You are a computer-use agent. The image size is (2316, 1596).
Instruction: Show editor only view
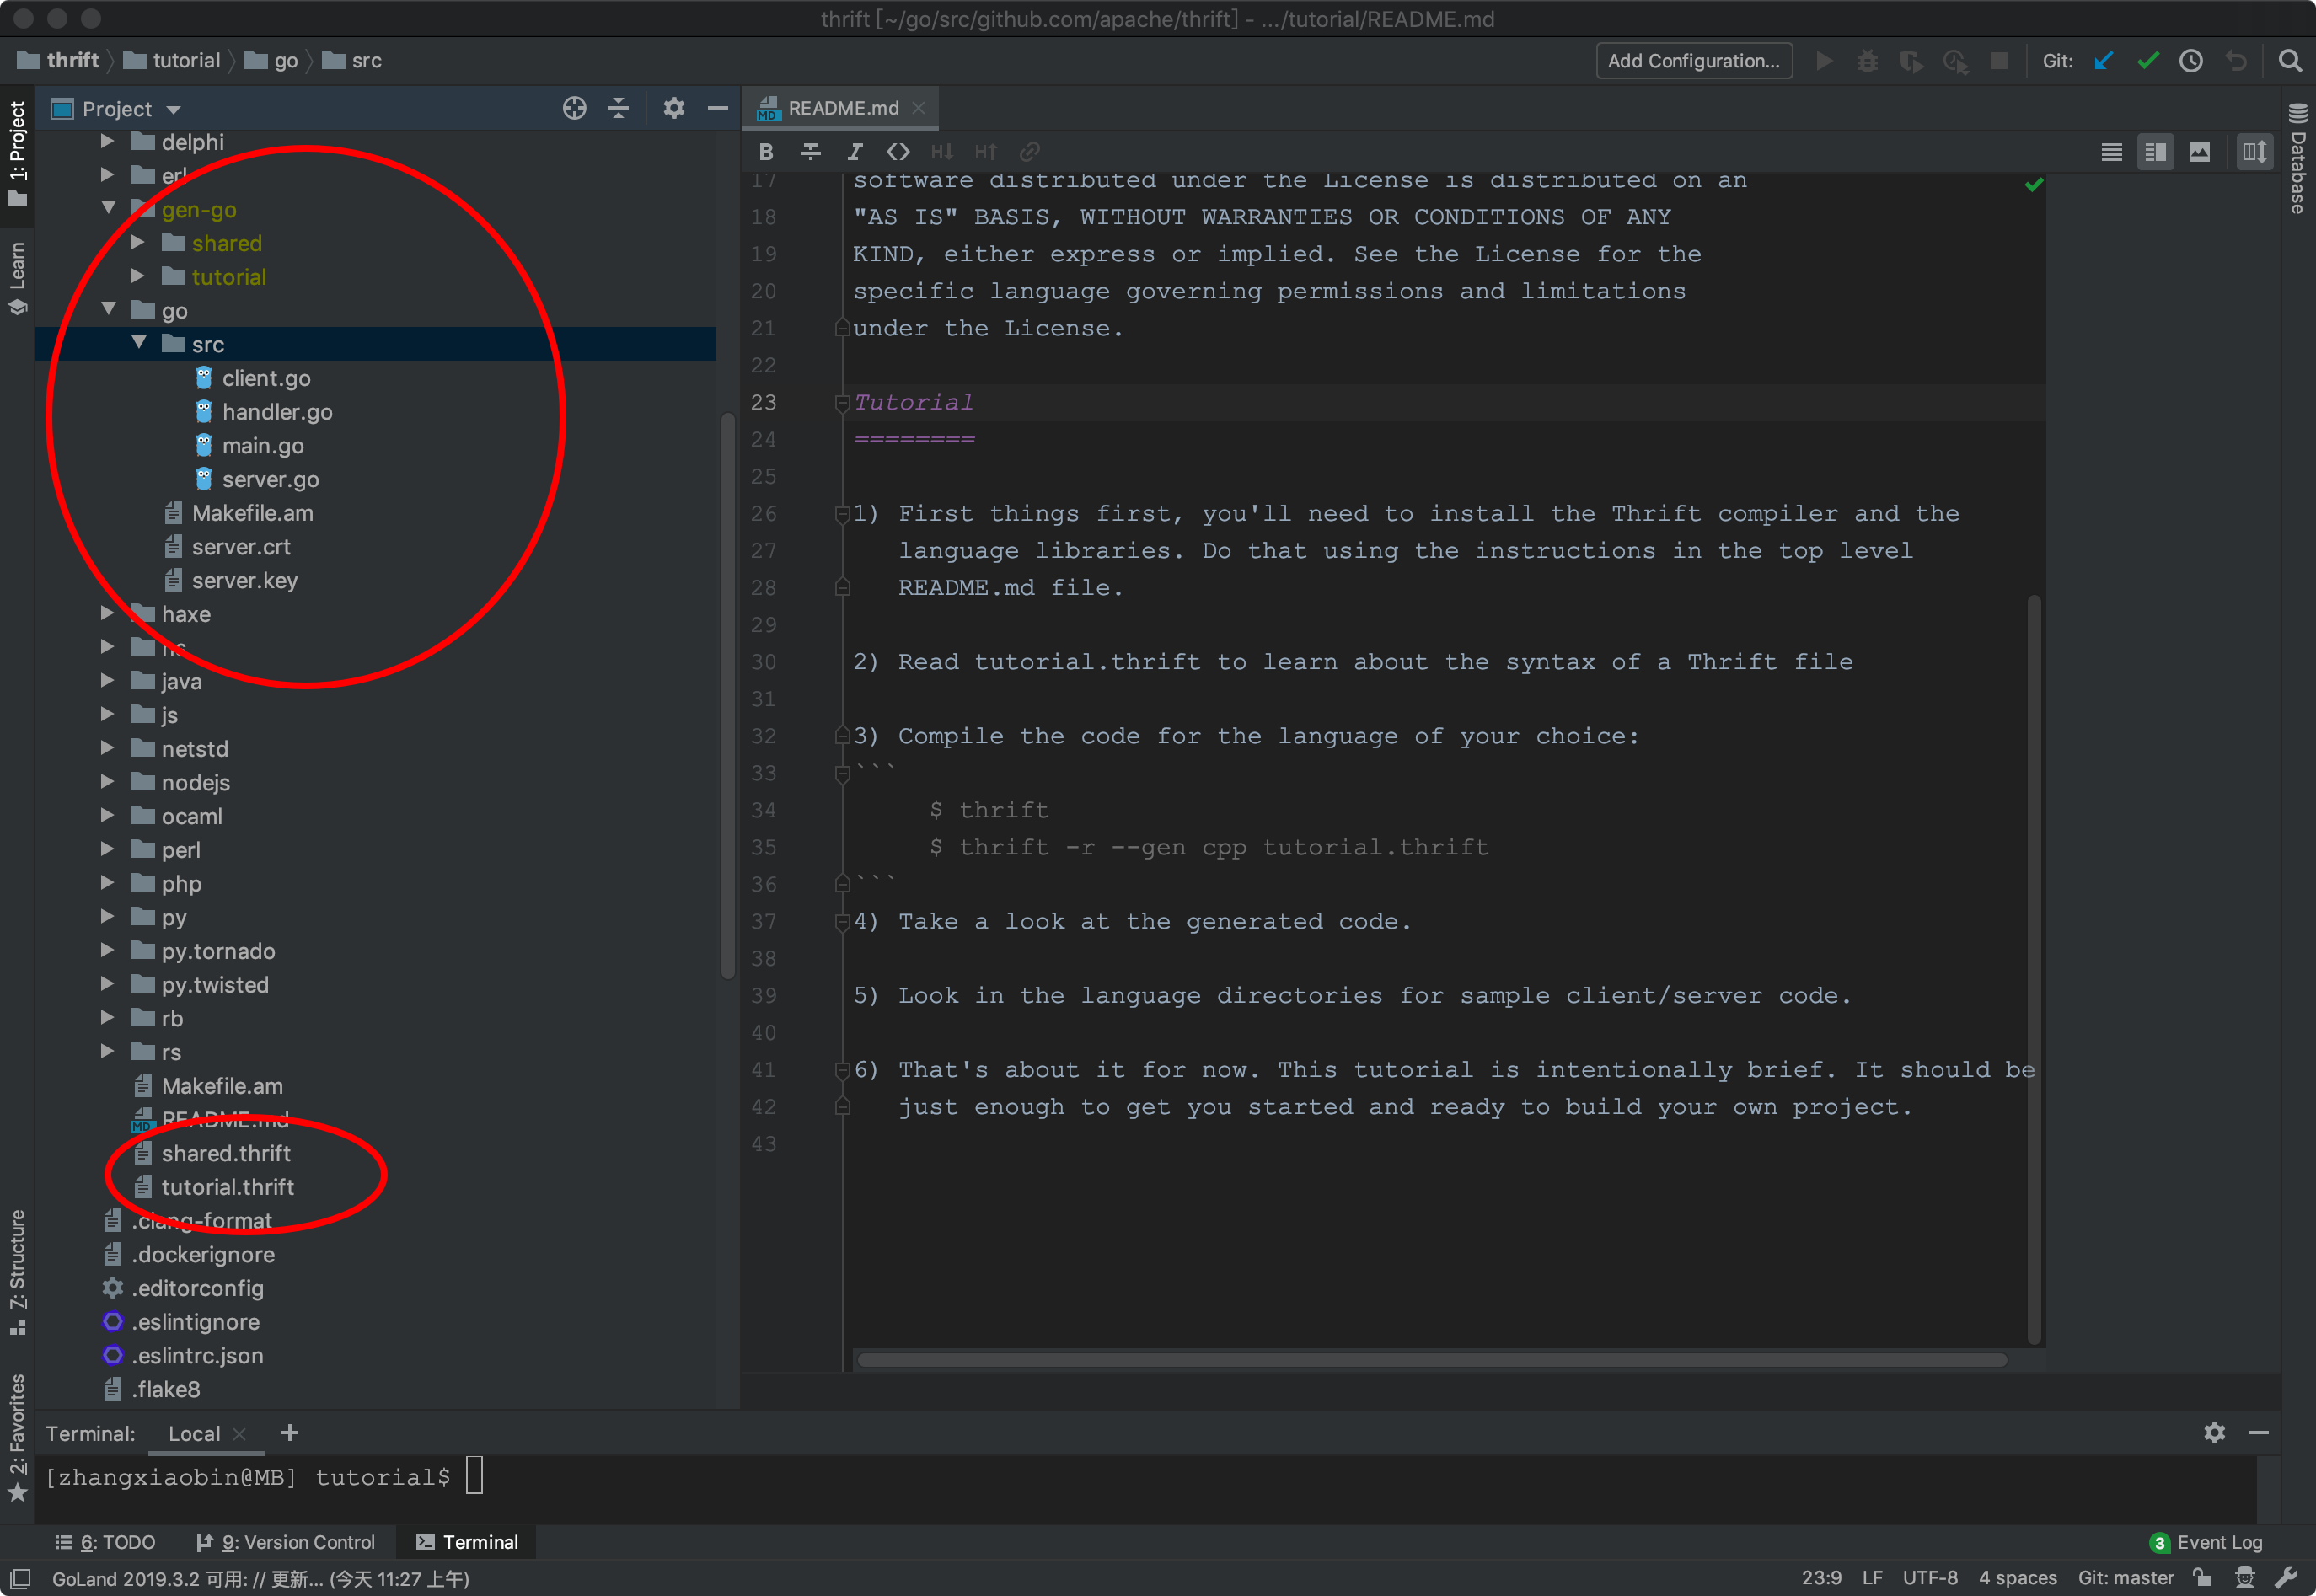(2111, 152)
